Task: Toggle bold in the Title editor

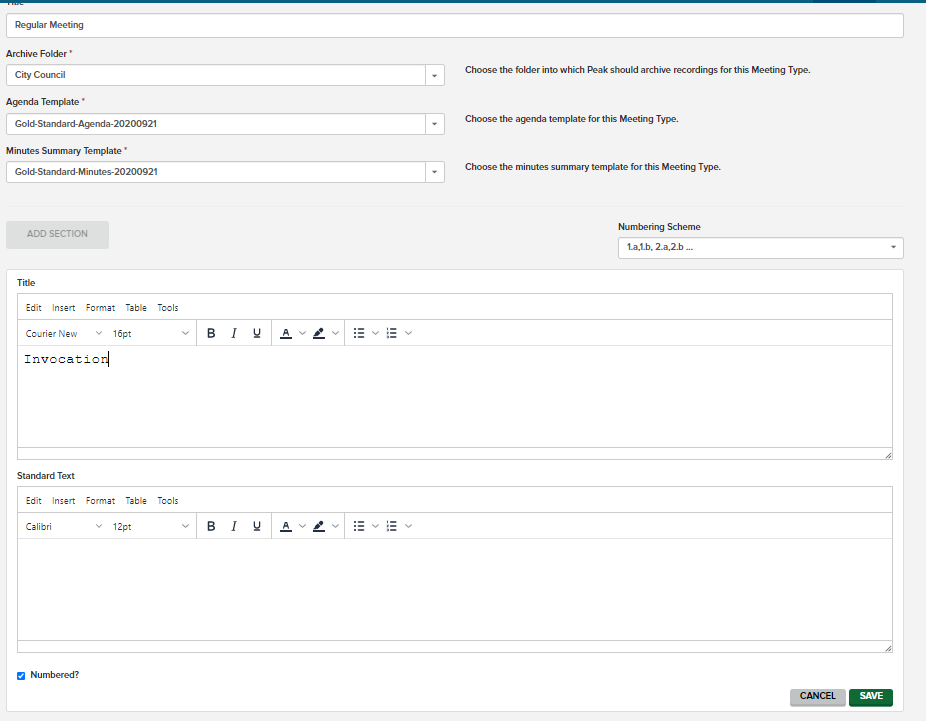Action: (x=211, y=333)
